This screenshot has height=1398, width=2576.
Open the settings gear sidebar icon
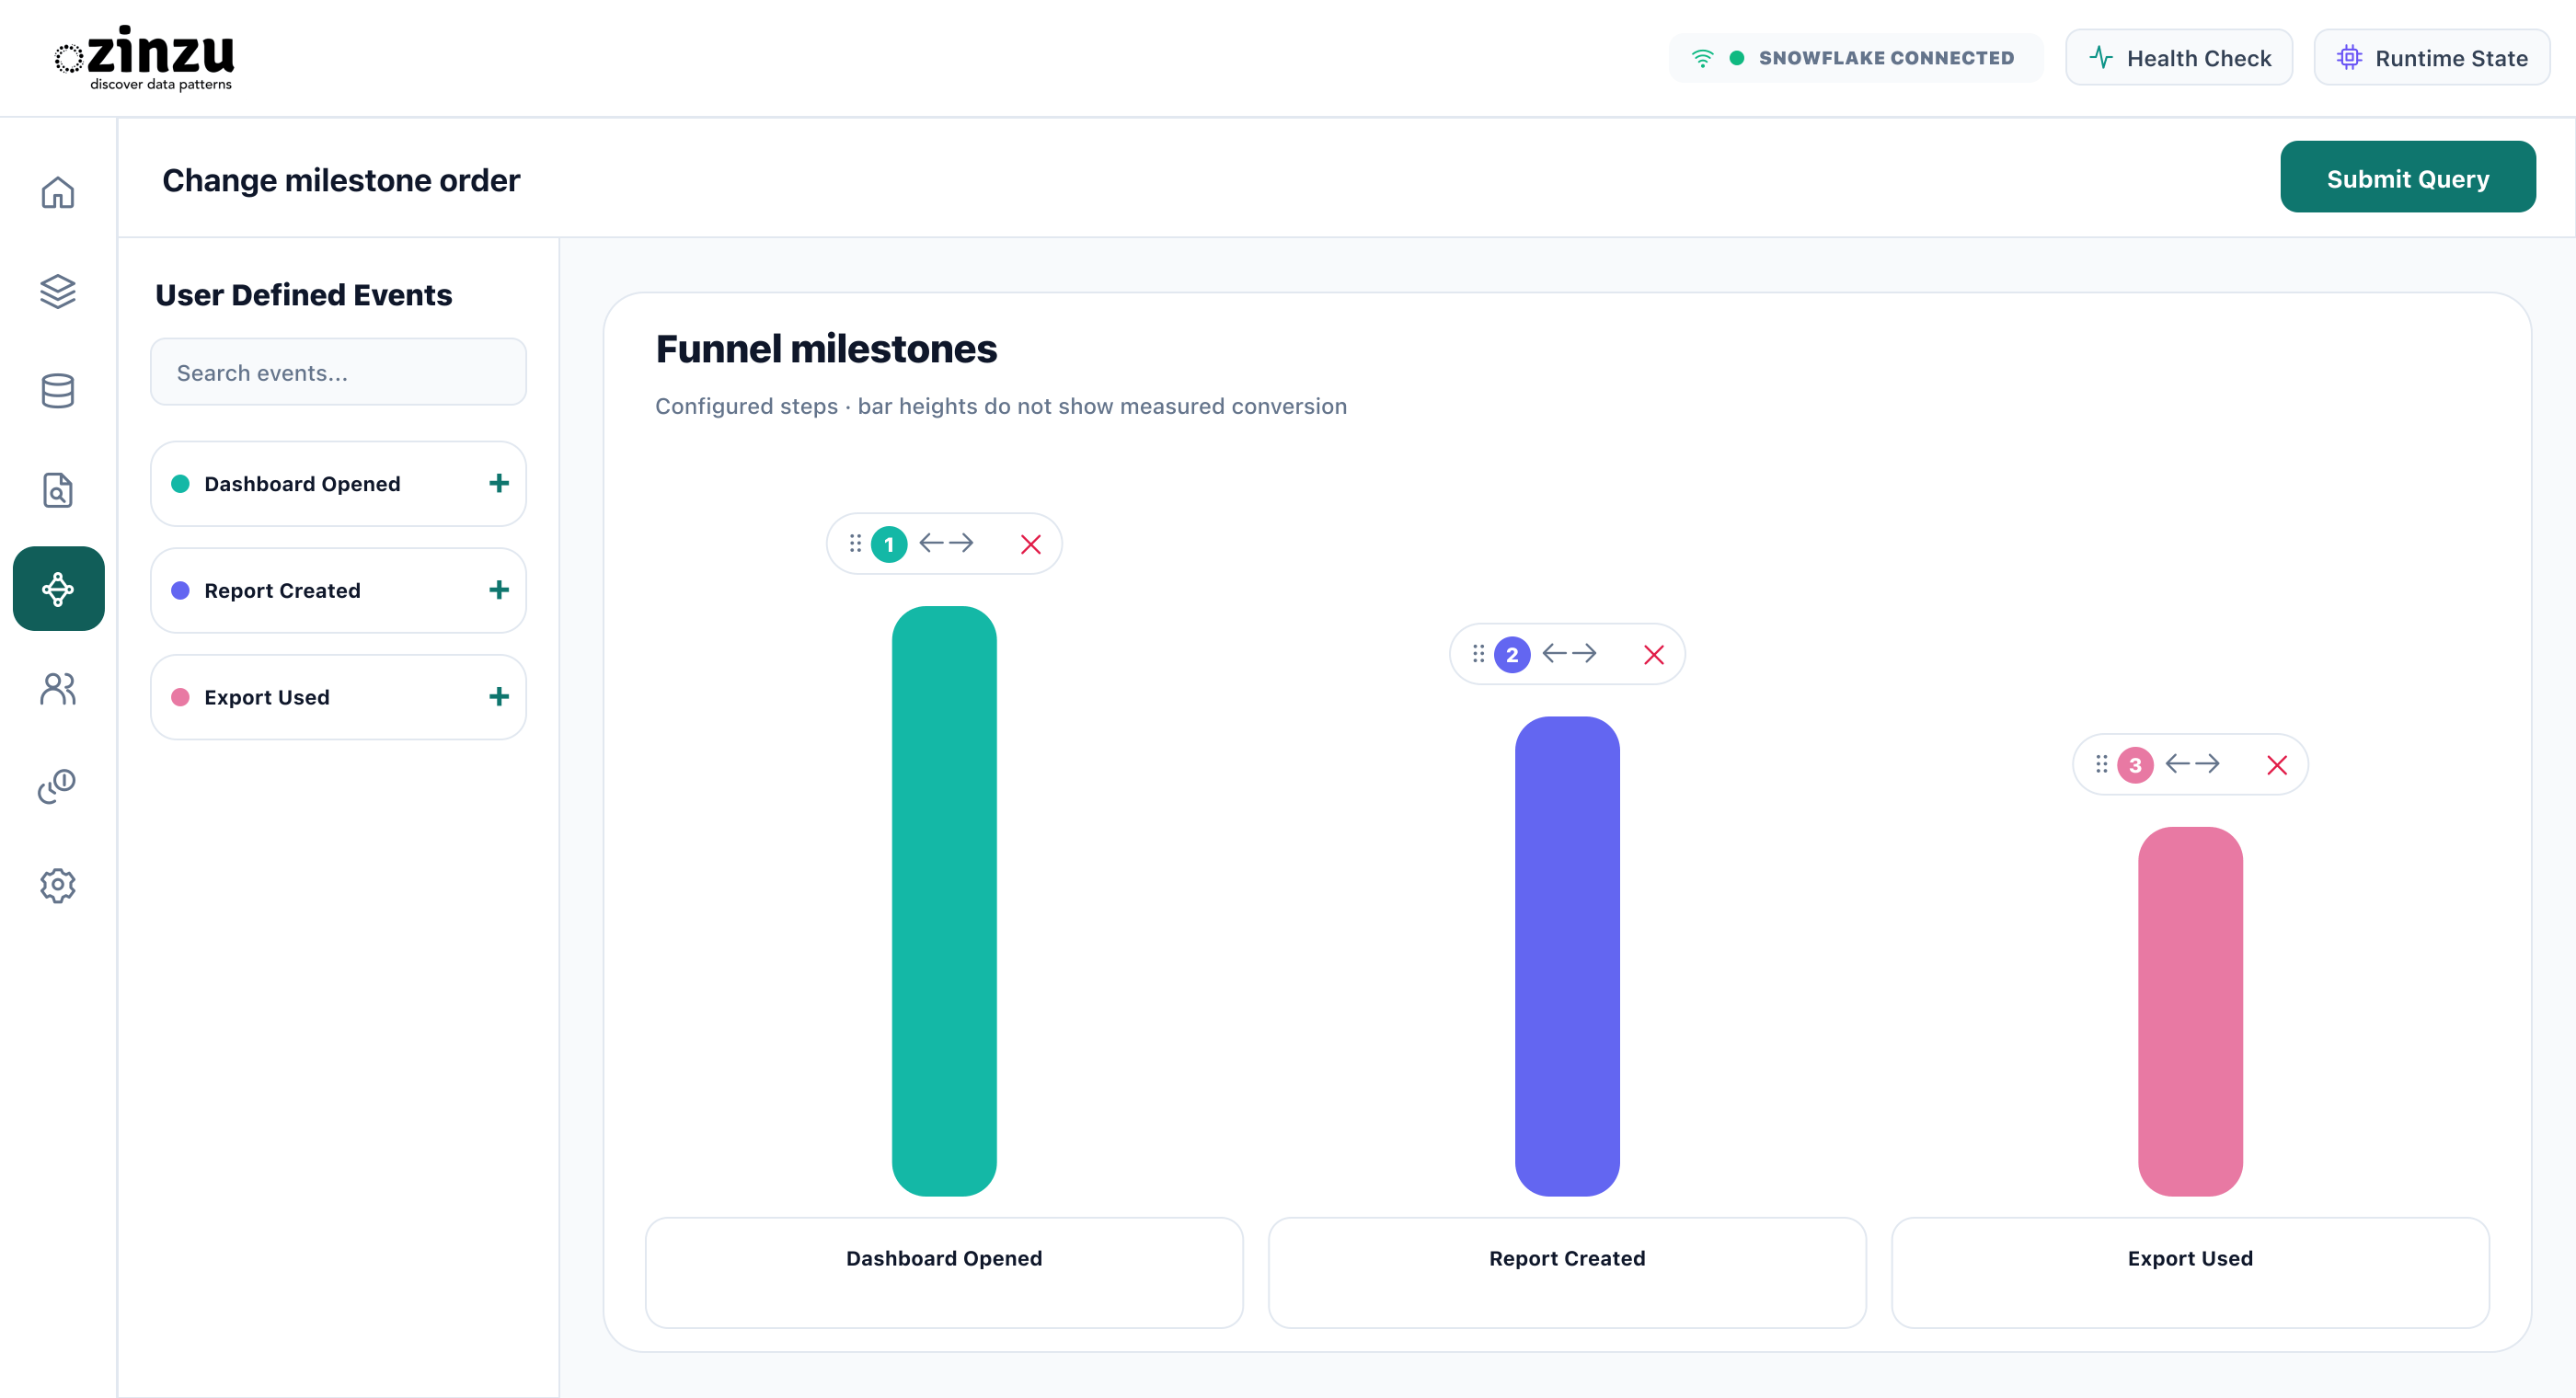click(x=58, y=886)
